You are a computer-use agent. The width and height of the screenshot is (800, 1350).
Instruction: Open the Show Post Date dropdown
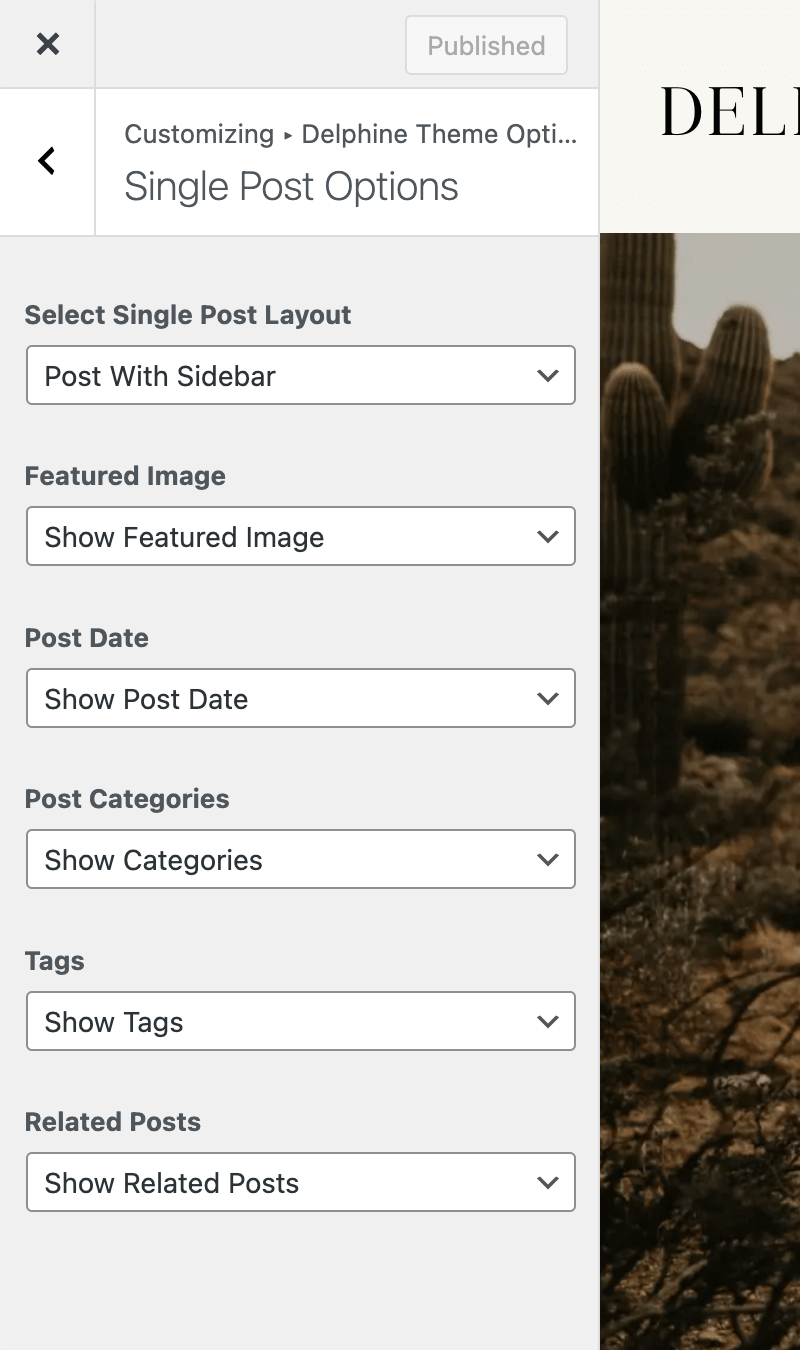click(300, 699)
